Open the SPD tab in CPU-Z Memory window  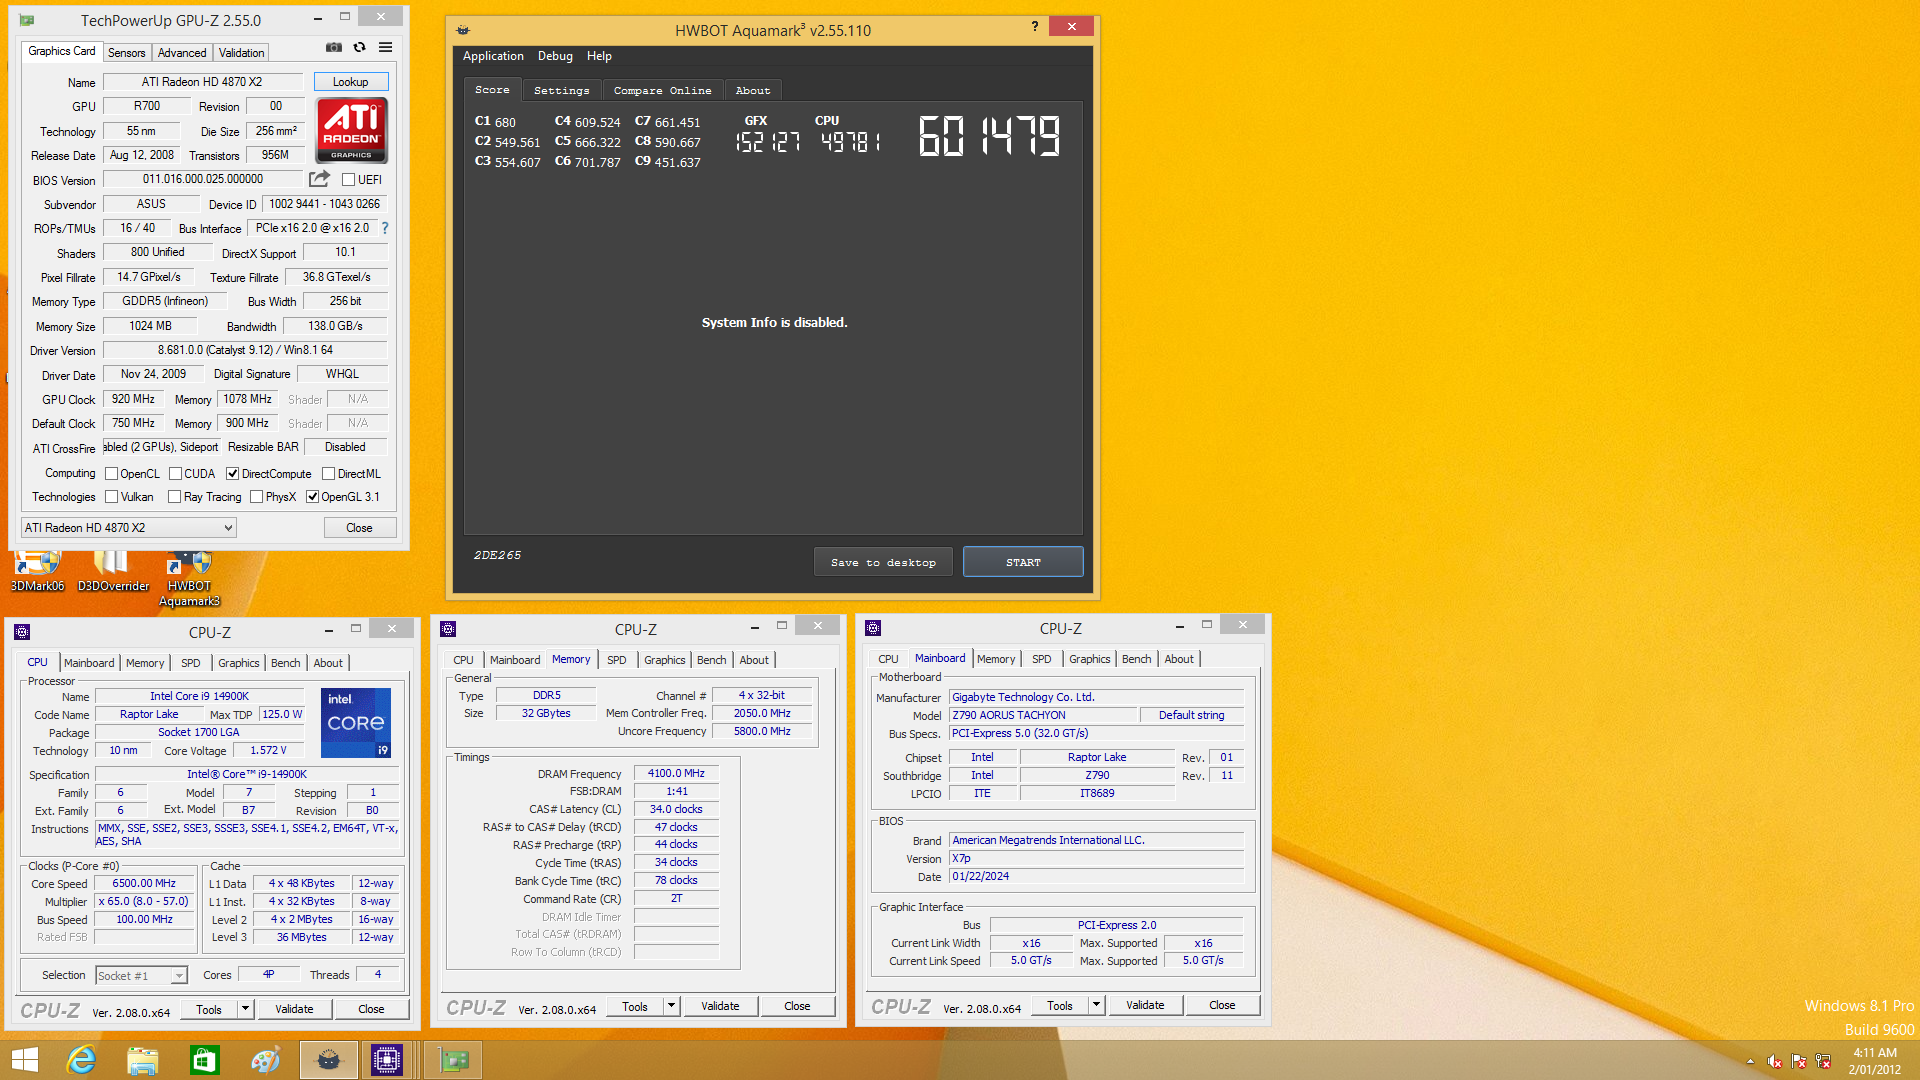coord(617,660)
